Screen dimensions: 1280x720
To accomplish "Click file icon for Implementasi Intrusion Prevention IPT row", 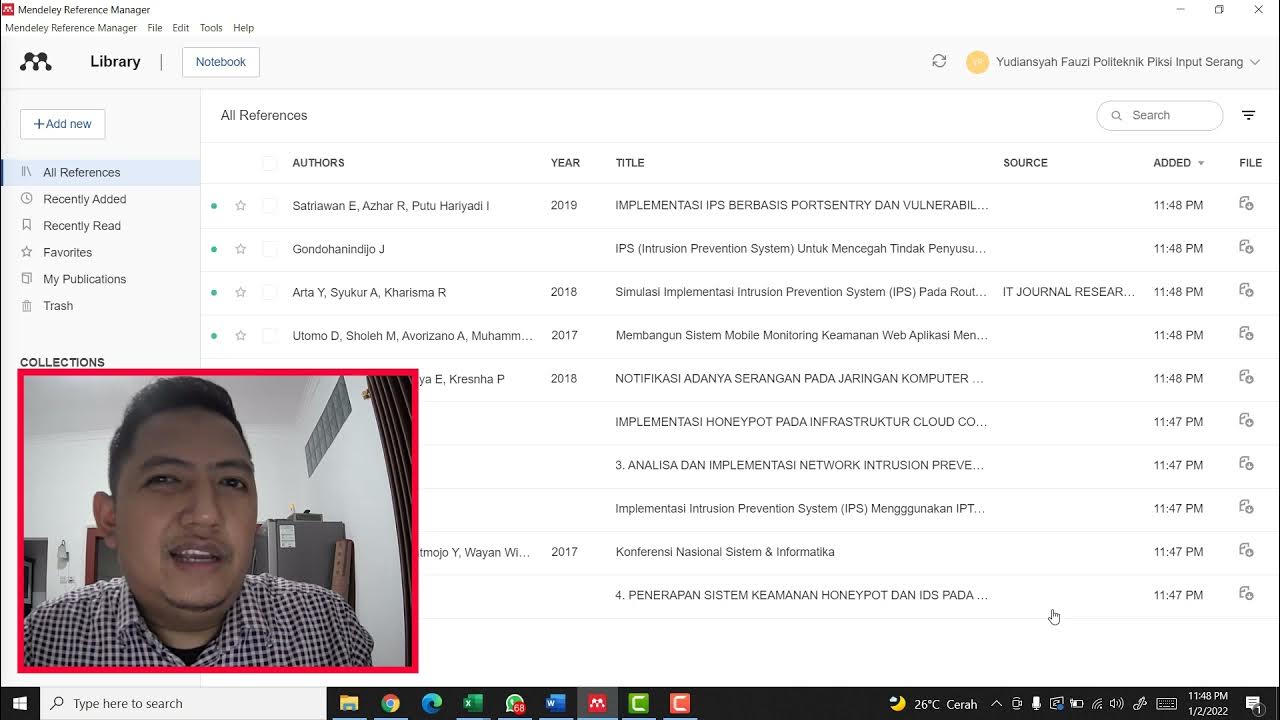I will point(1246,507).
